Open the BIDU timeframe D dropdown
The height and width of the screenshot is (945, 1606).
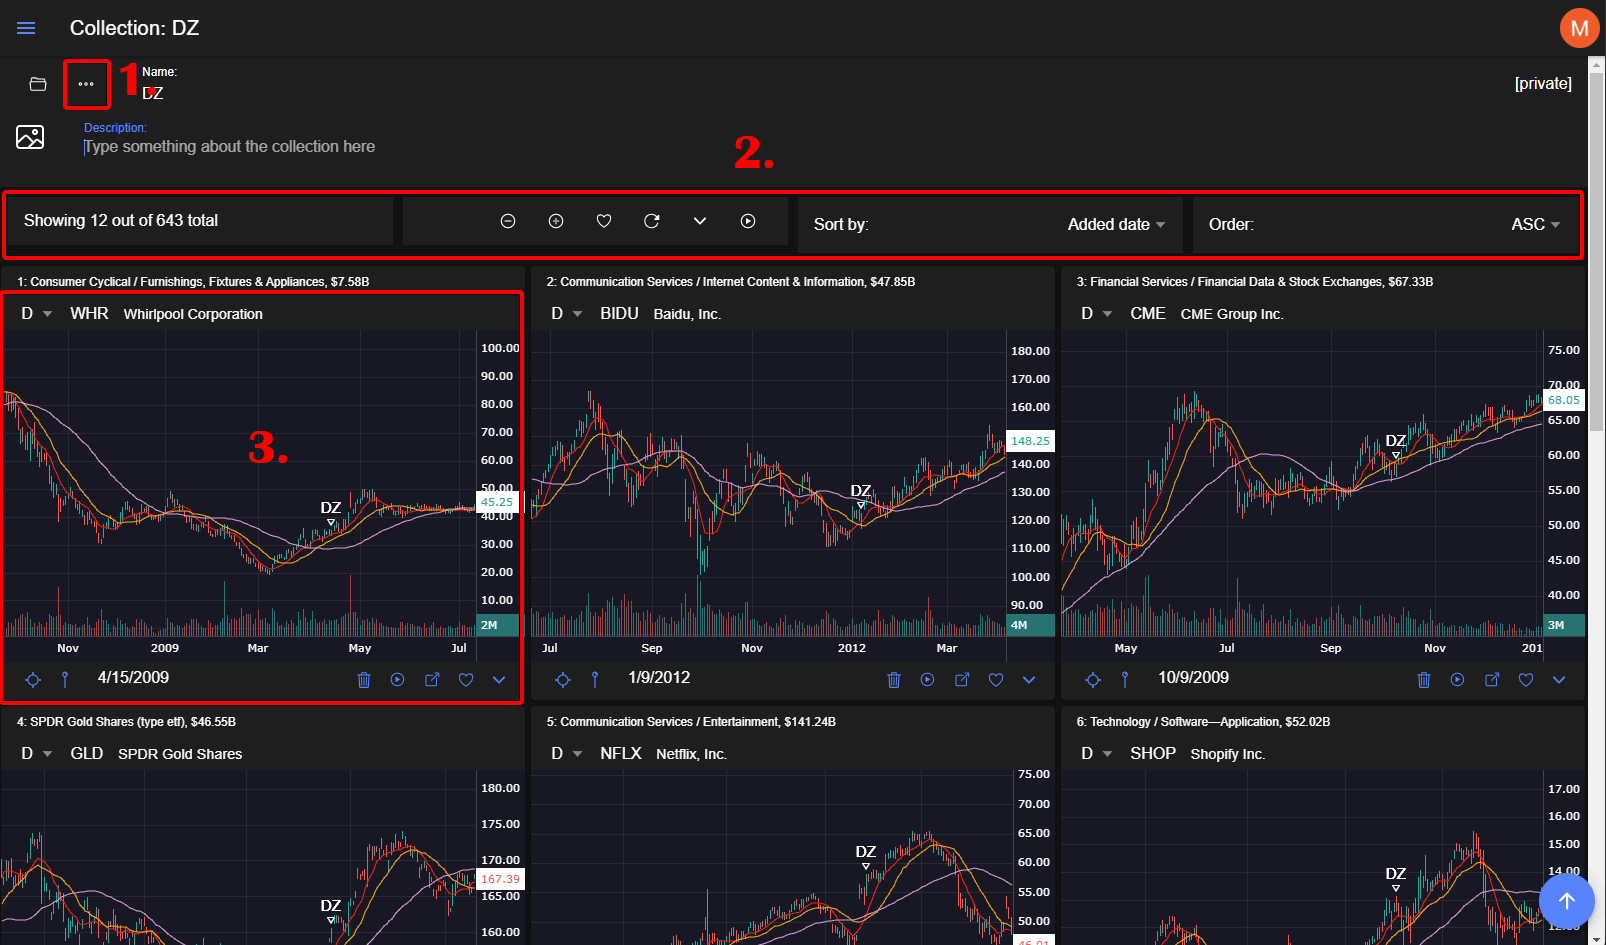coord(566,314)
